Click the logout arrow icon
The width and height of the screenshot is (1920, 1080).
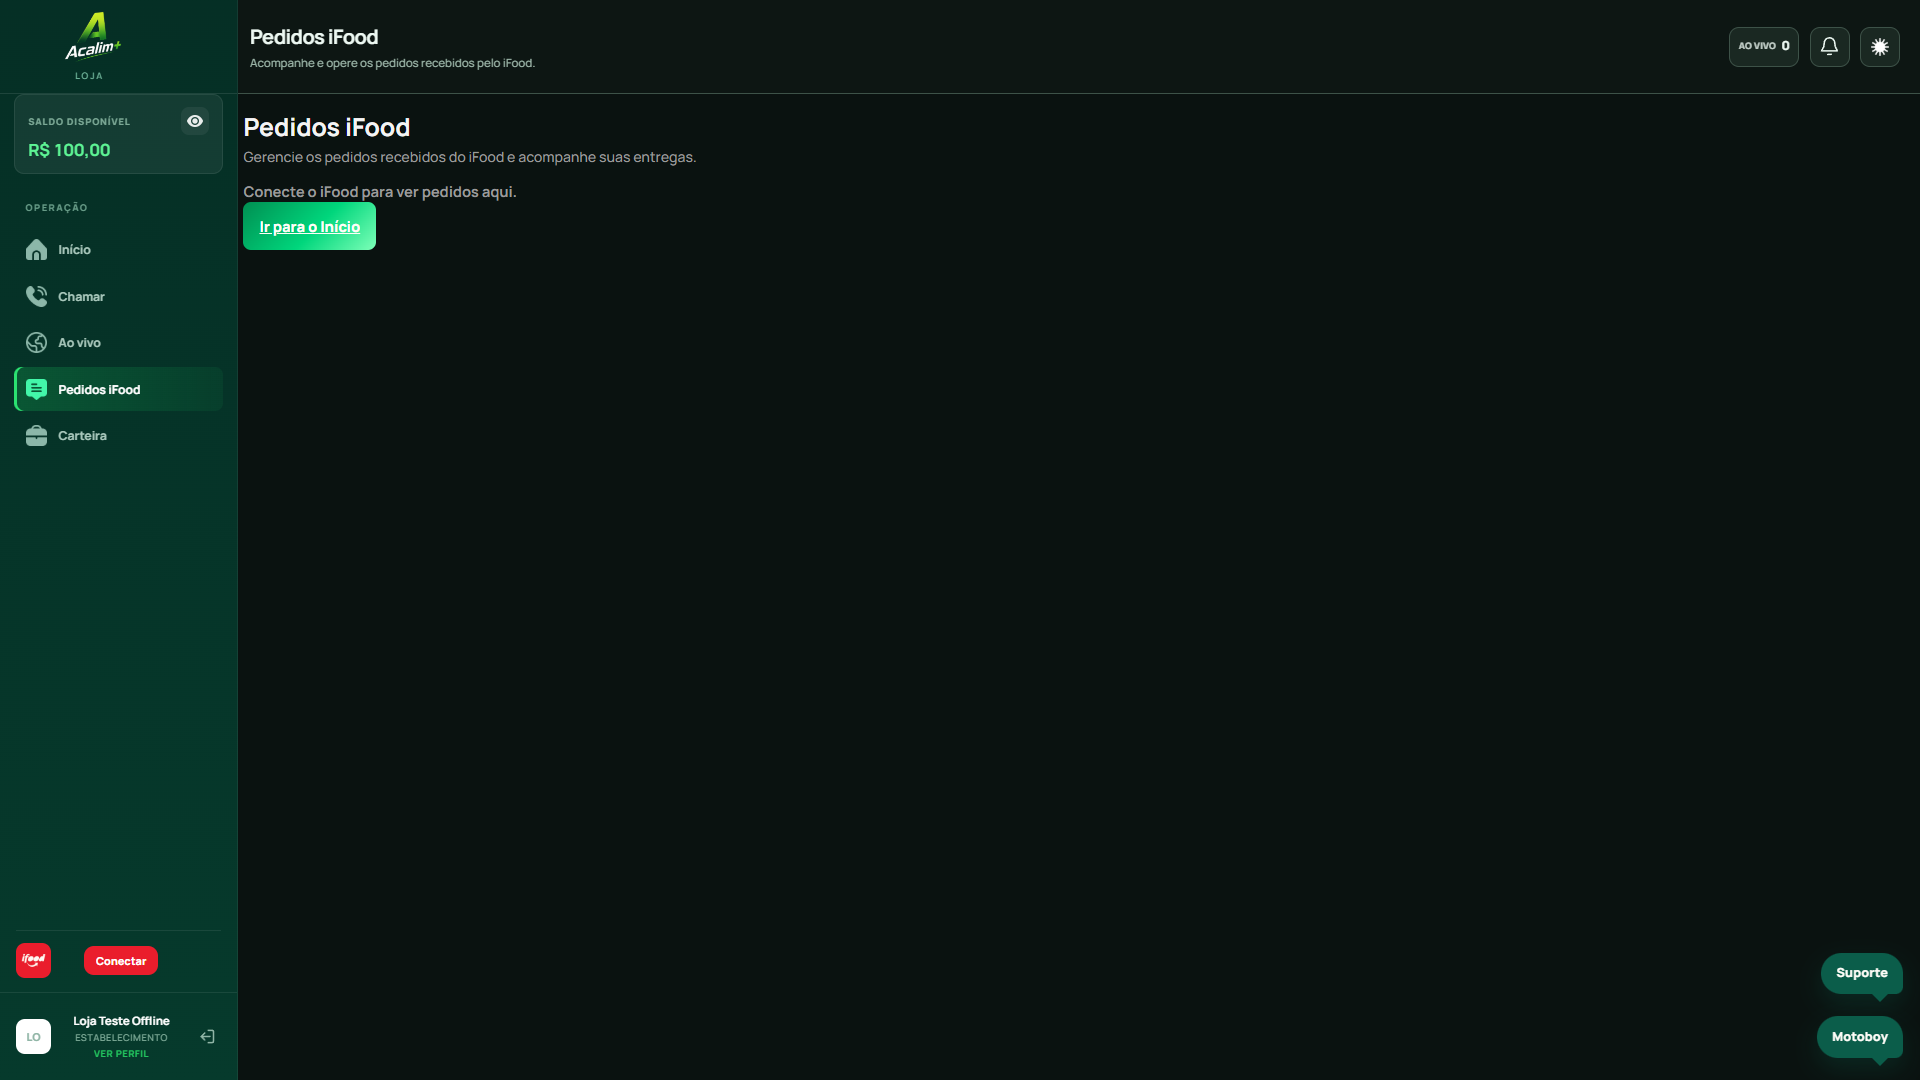click(x=208, y=1037)
